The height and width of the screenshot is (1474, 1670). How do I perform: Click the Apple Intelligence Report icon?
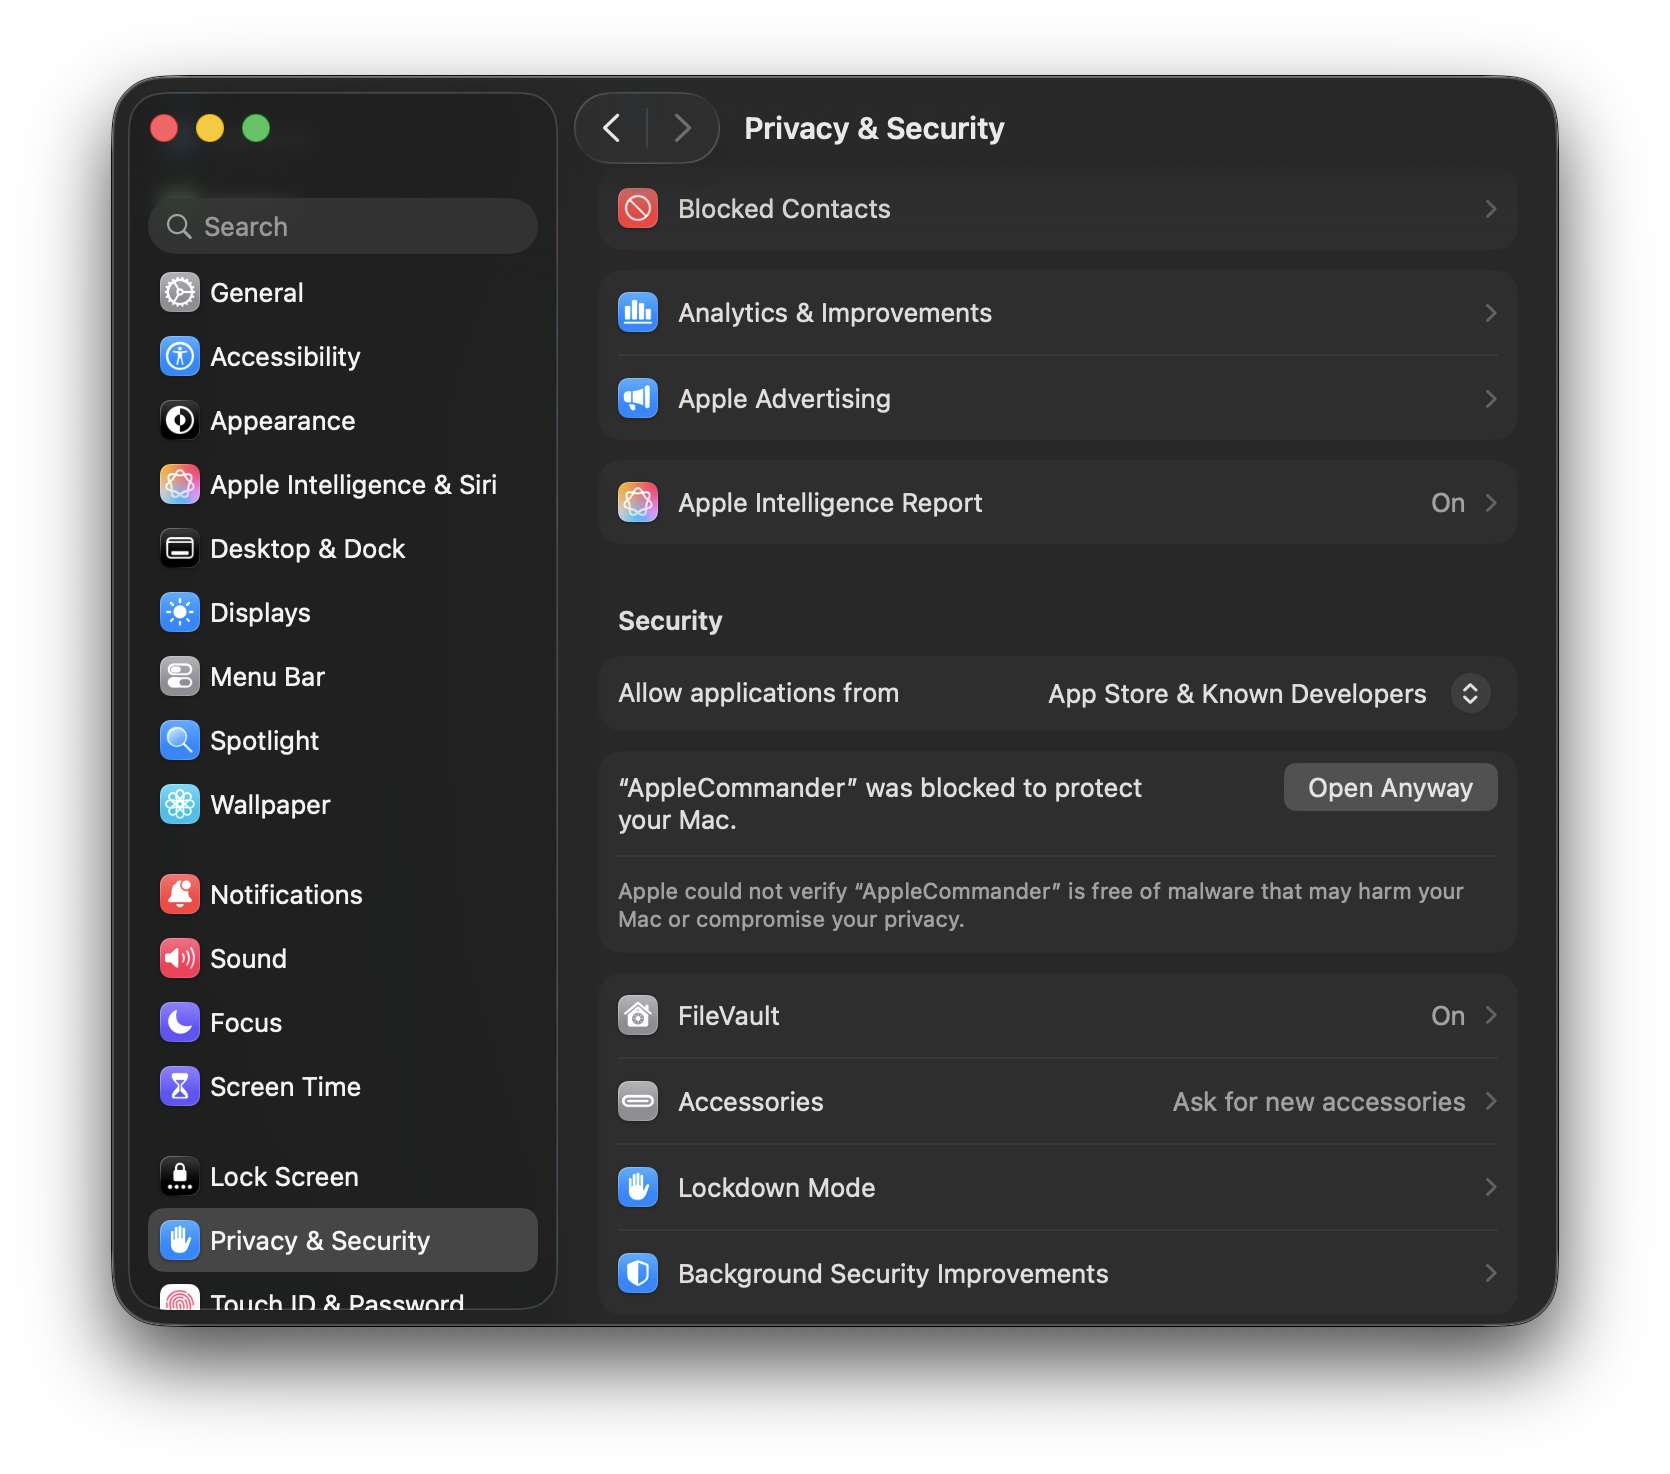[638, 503]
